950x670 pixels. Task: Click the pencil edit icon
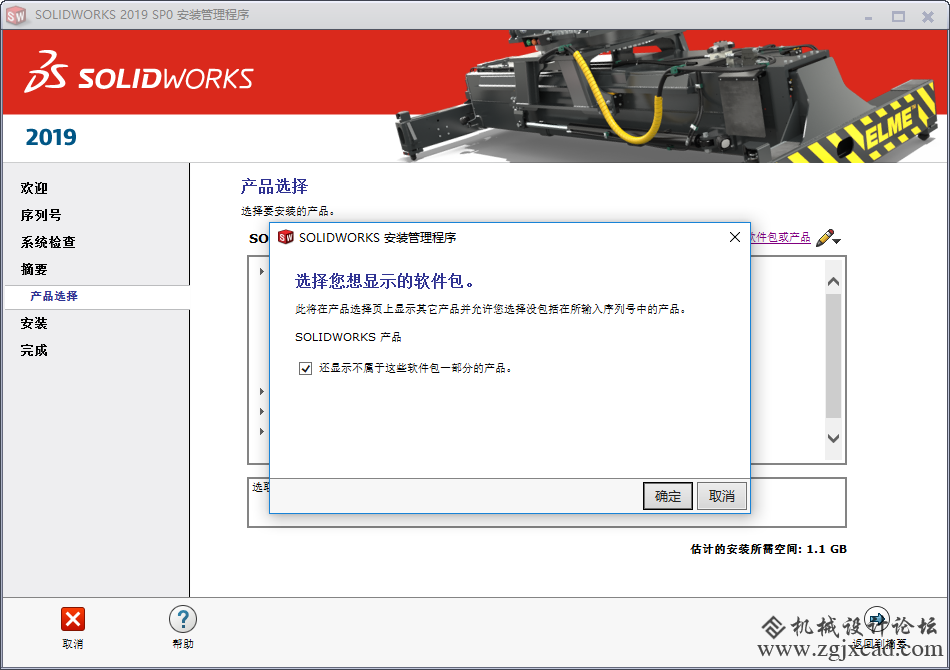coord(827,237)
